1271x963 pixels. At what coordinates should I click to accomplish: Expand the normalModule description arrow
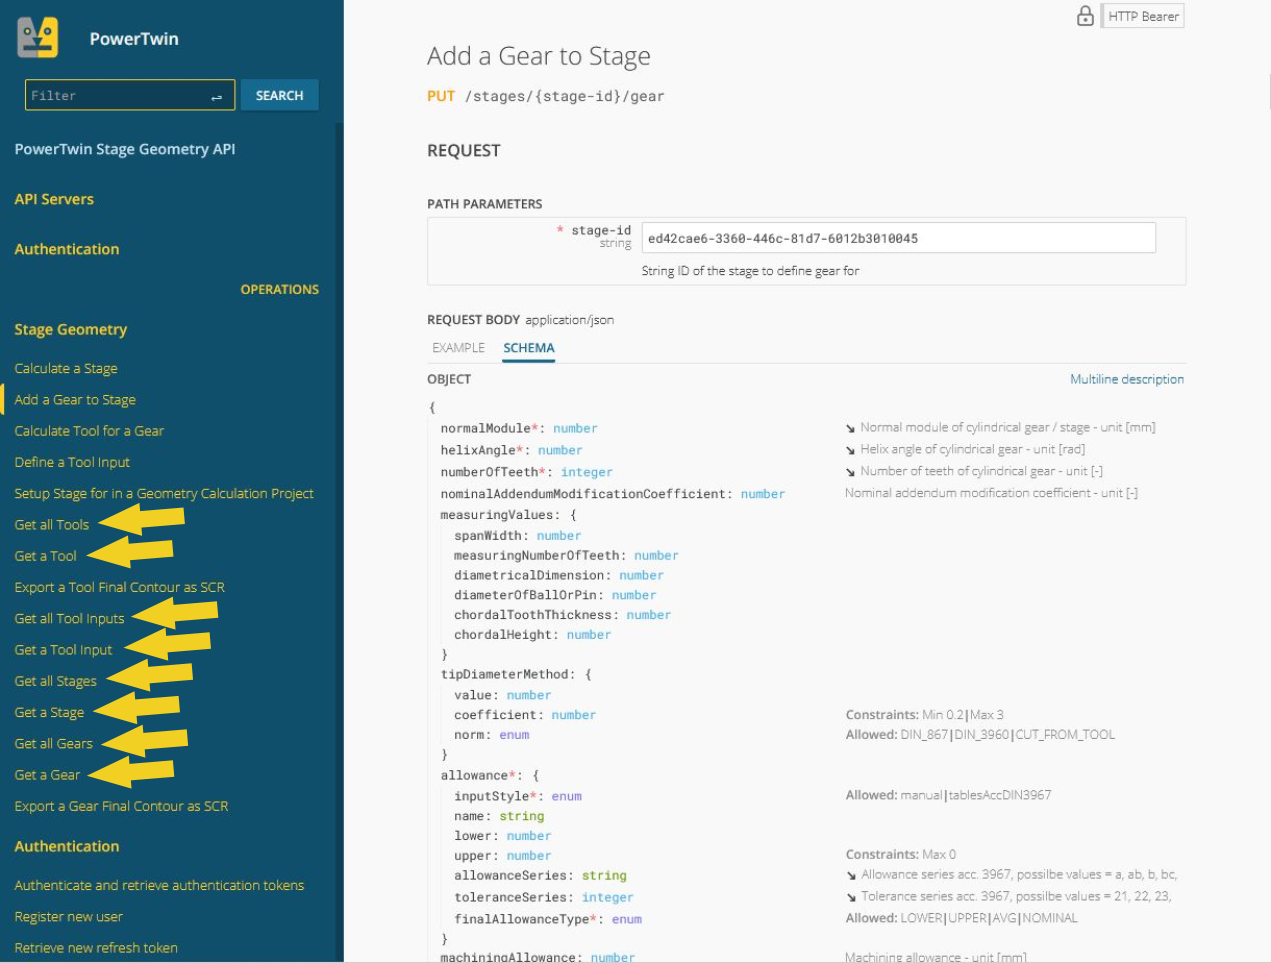(x=850, y=428)
